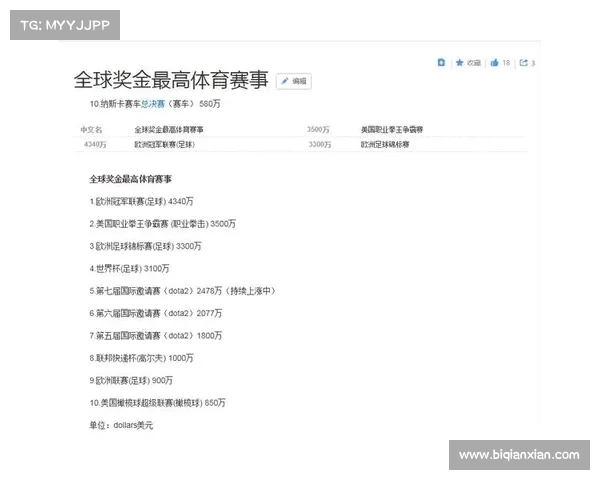Click the blue square icon left of the star

coord(441,62)
